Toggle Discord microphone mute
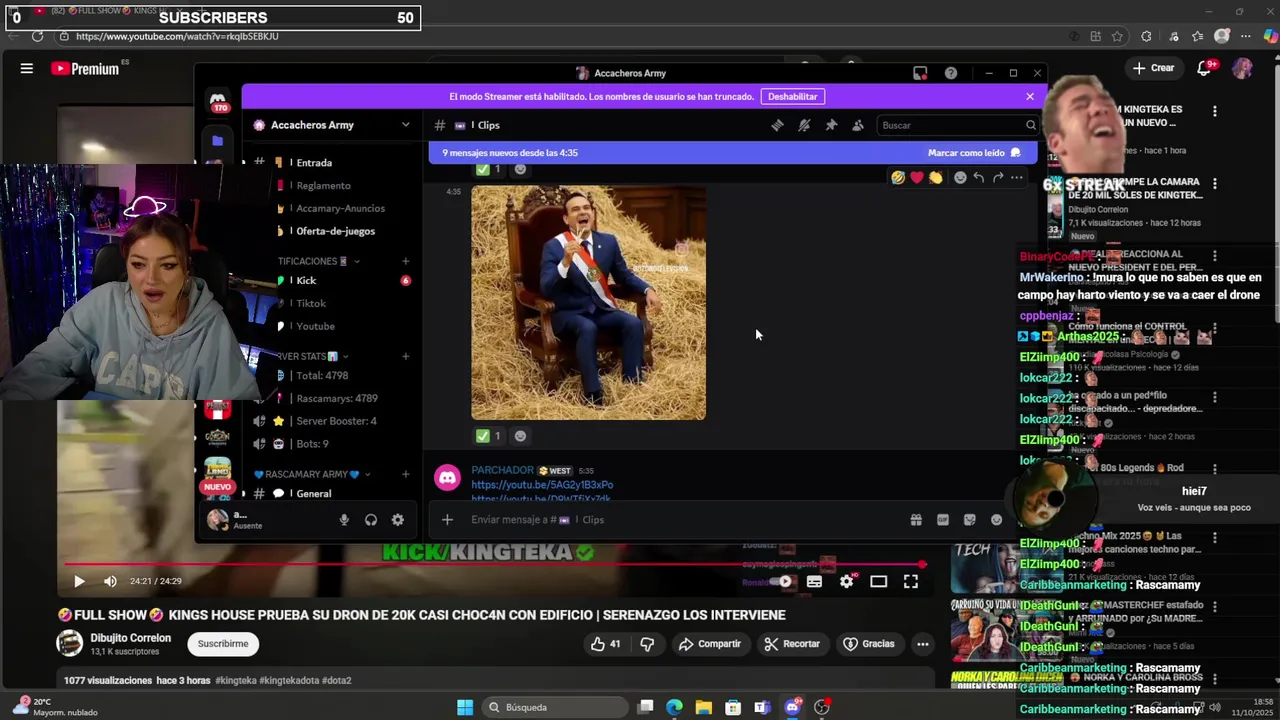1280x720 pixels. tap(344, 520)
